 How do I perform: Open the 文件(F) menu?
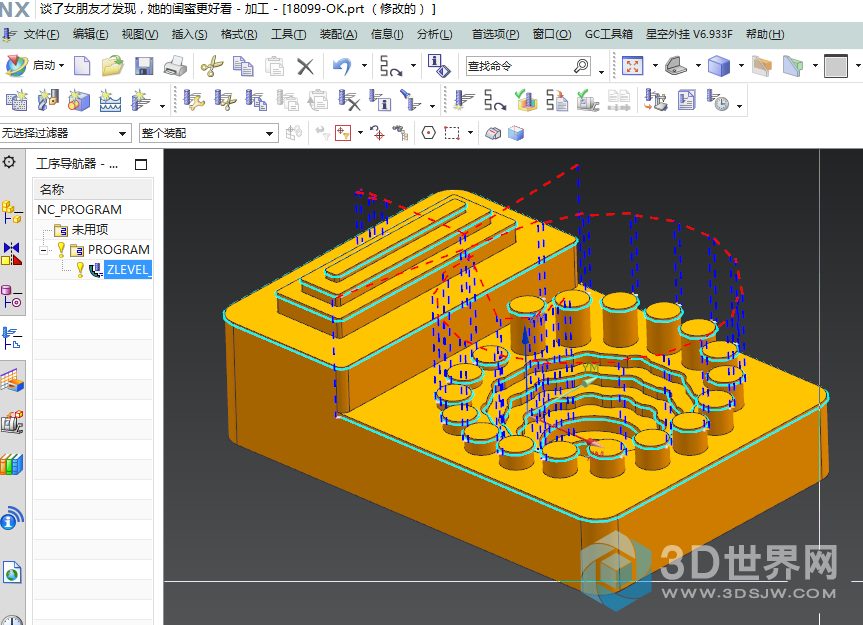tap(41, 34)
